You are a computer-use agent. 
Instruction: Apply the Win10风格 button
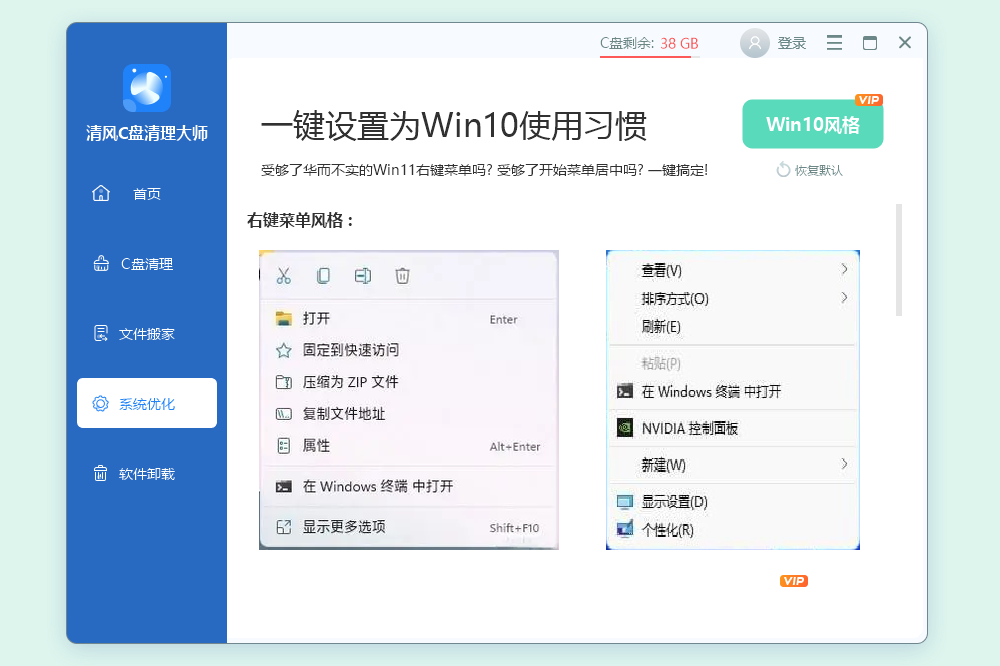click(812, 125)
